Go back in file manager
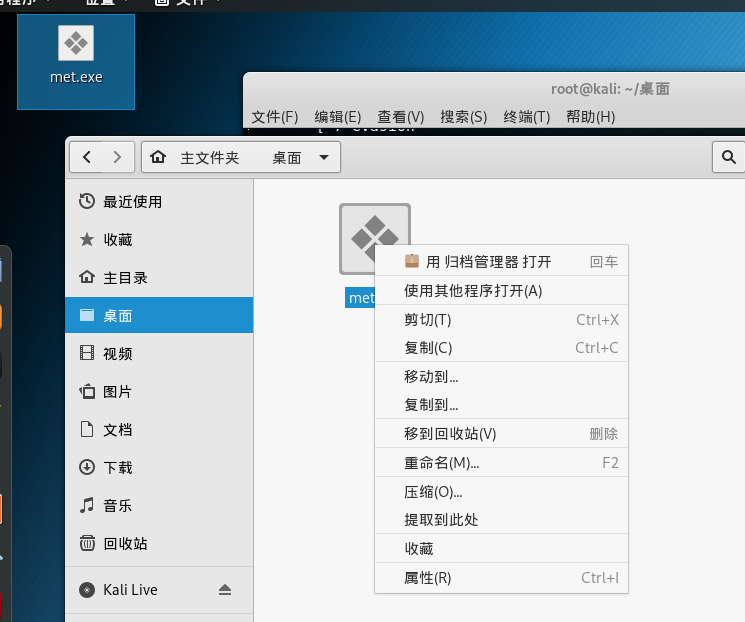Screen dimensions: 745x622 [x=86, y=157]
